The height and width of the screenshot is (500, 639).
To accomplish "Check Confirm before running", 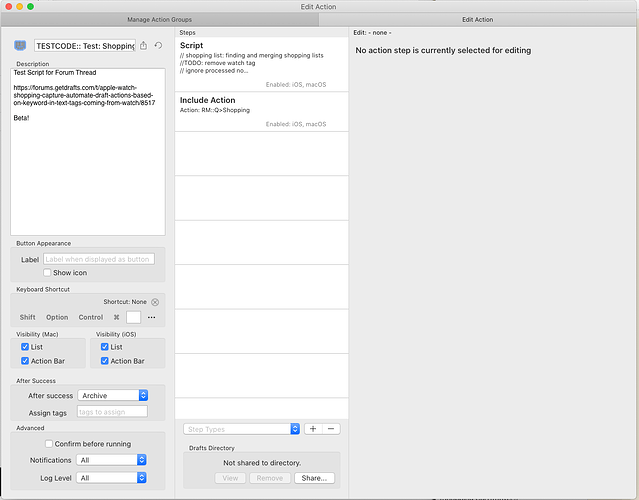I will point(49,444).
